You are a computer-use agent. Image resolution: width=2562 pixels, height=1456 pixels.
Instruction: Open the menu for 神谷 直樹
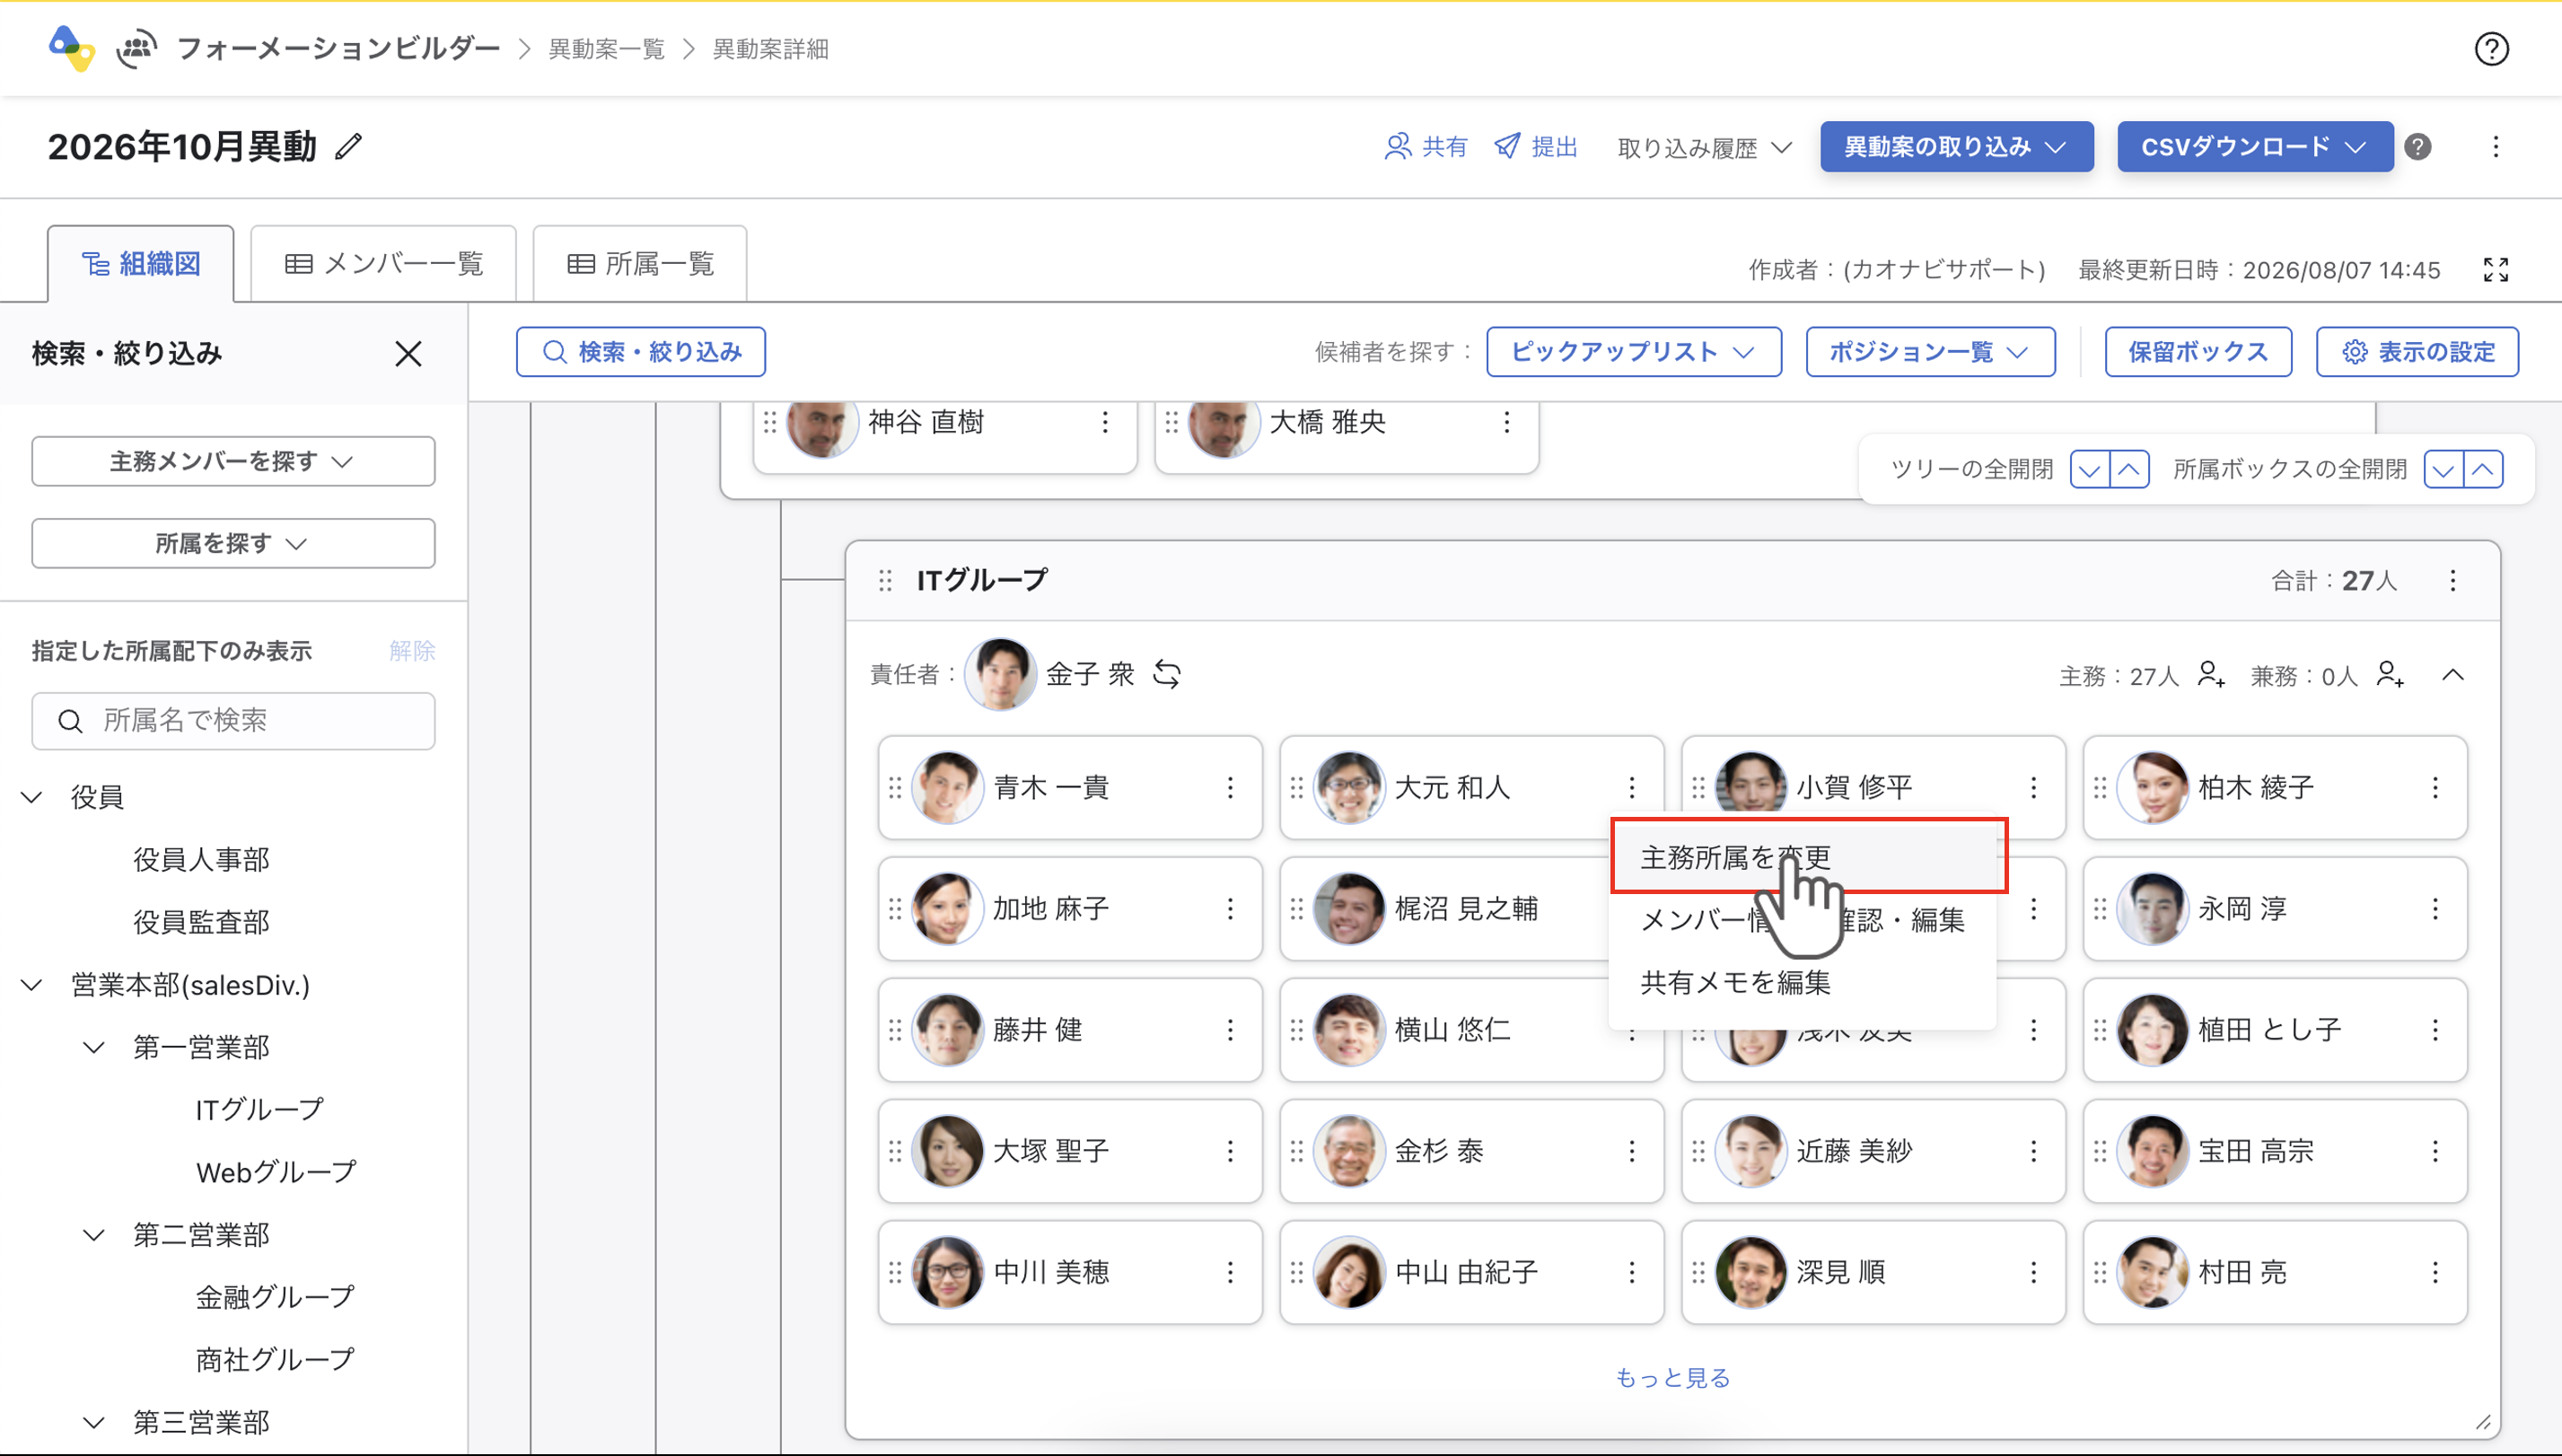1104,423
